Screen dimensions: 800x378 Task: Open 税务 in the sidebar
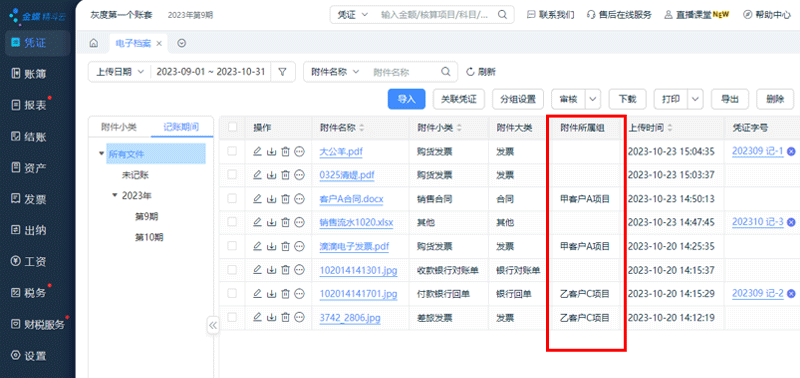pos(36,293)
